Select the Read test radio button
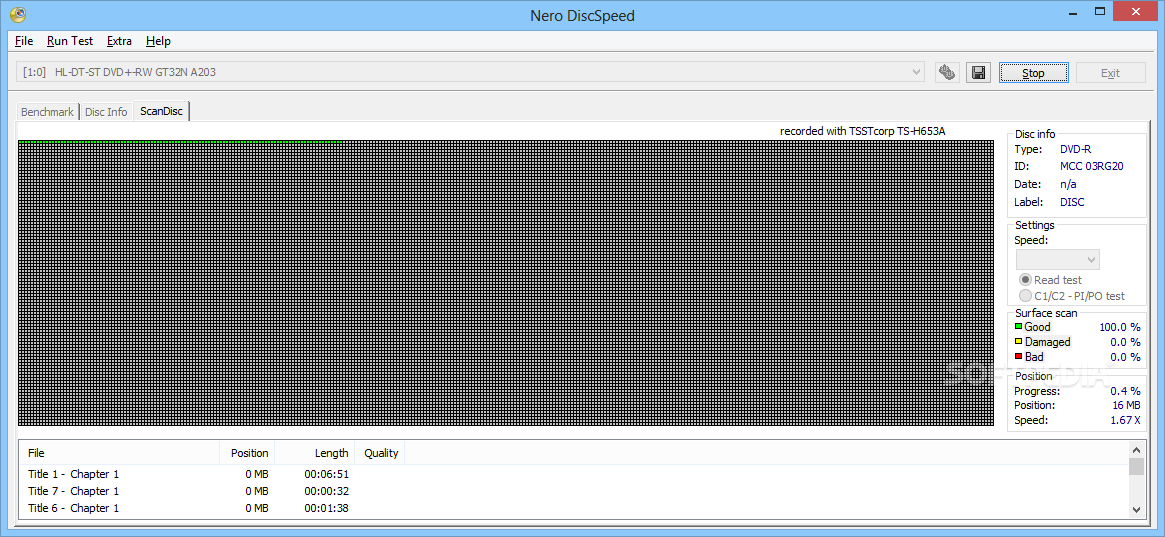 point(1025,280)
